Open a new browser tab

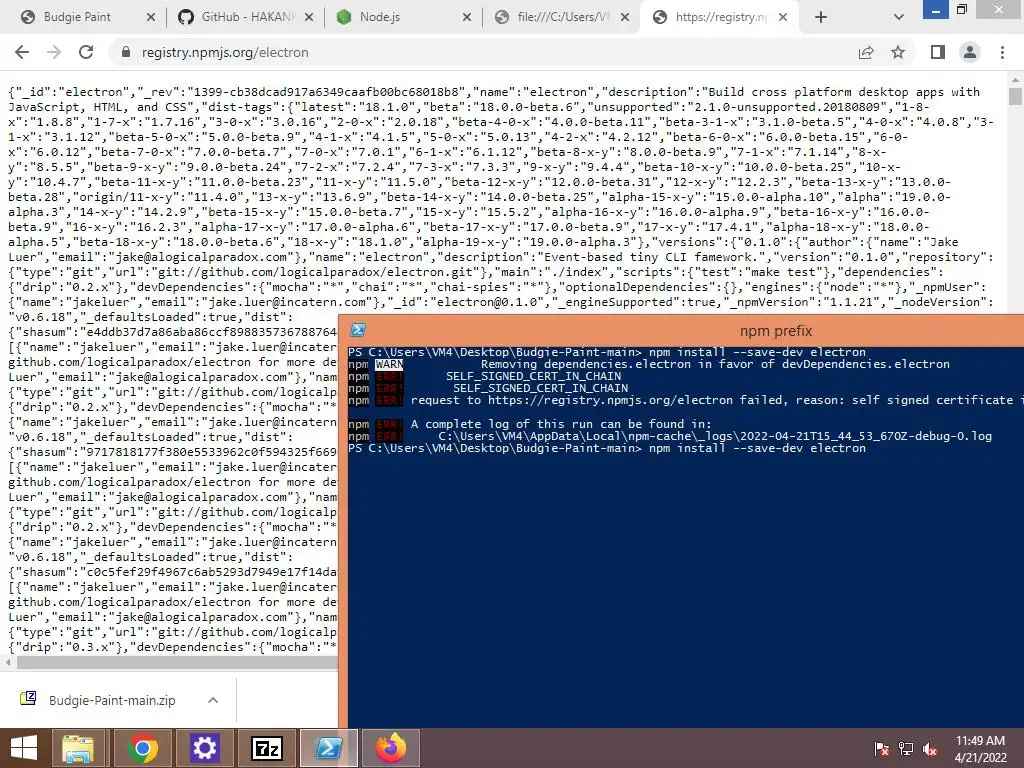coord(821,17)
